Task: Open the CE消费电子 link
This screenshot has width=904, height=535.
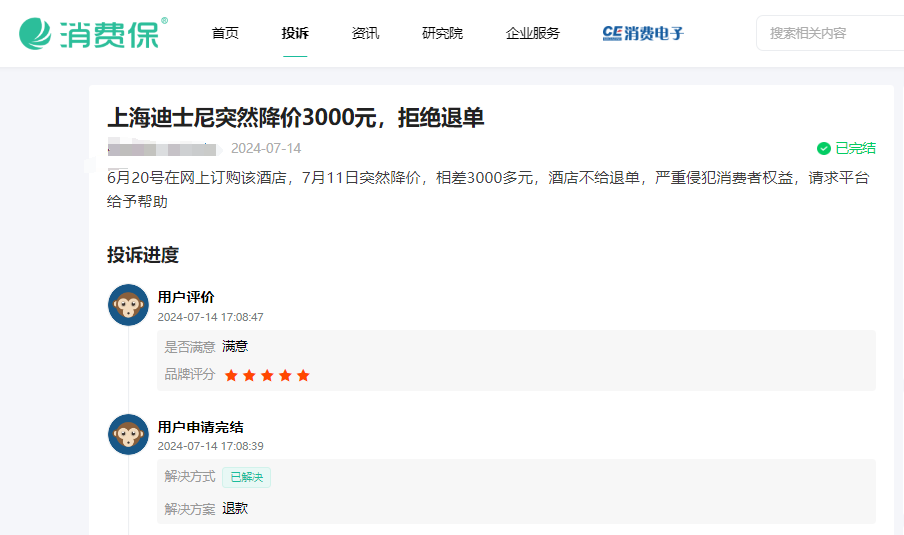Action: pyautogui.click(x=643, y=33)
